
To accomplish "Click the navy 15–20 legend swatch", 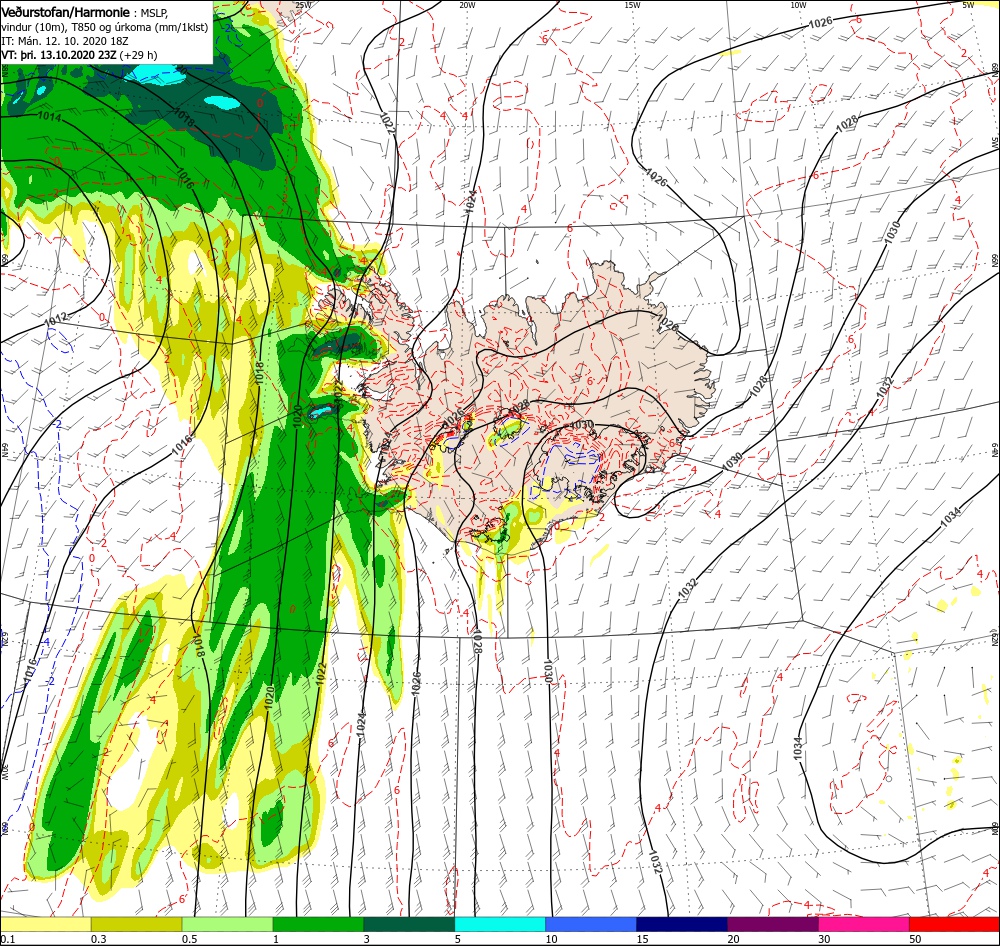I will (x=682, y=924).
